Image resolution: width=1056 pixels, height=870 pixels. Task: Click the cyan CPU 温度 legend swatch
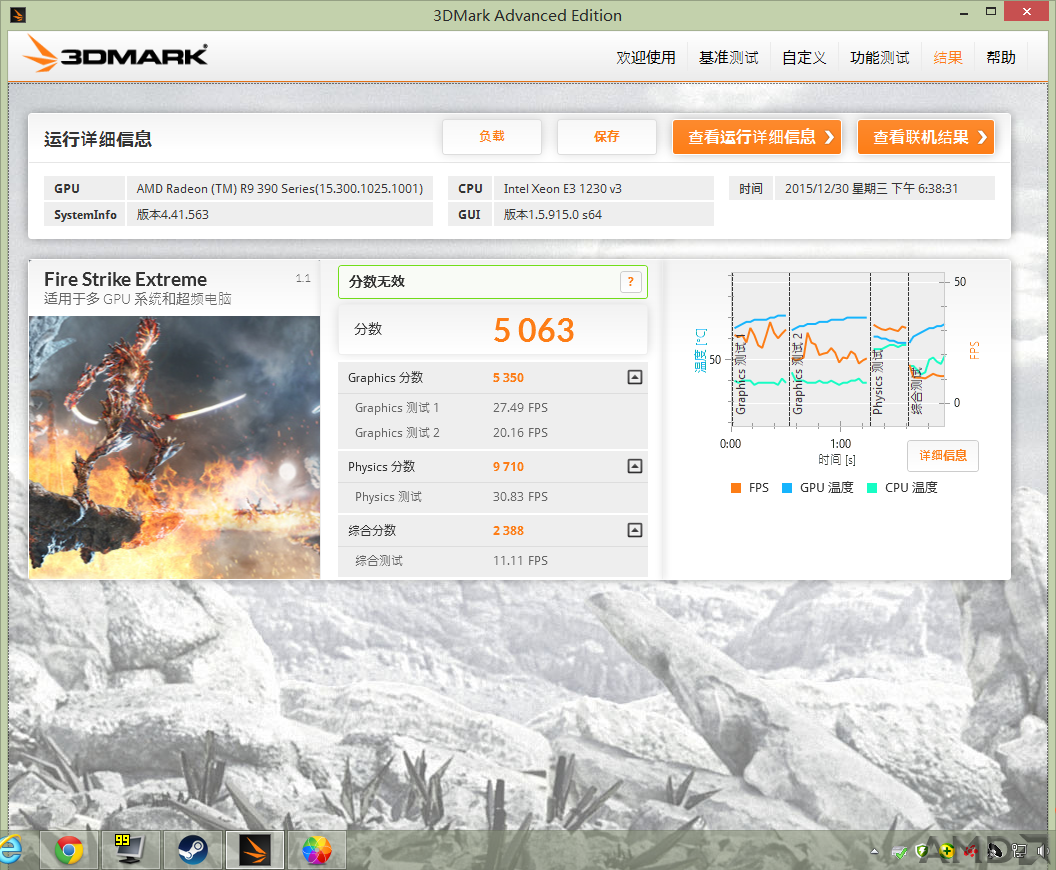[872, 488]
